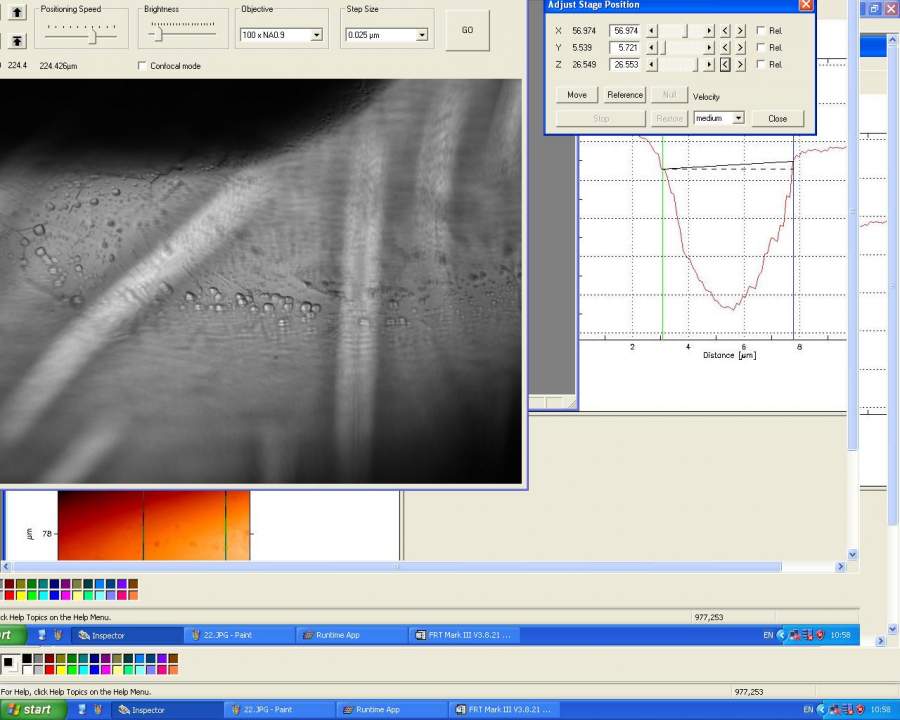The image size is (900, 720).
Task: Step Y position left with < button
Action: tap(725, 48)
